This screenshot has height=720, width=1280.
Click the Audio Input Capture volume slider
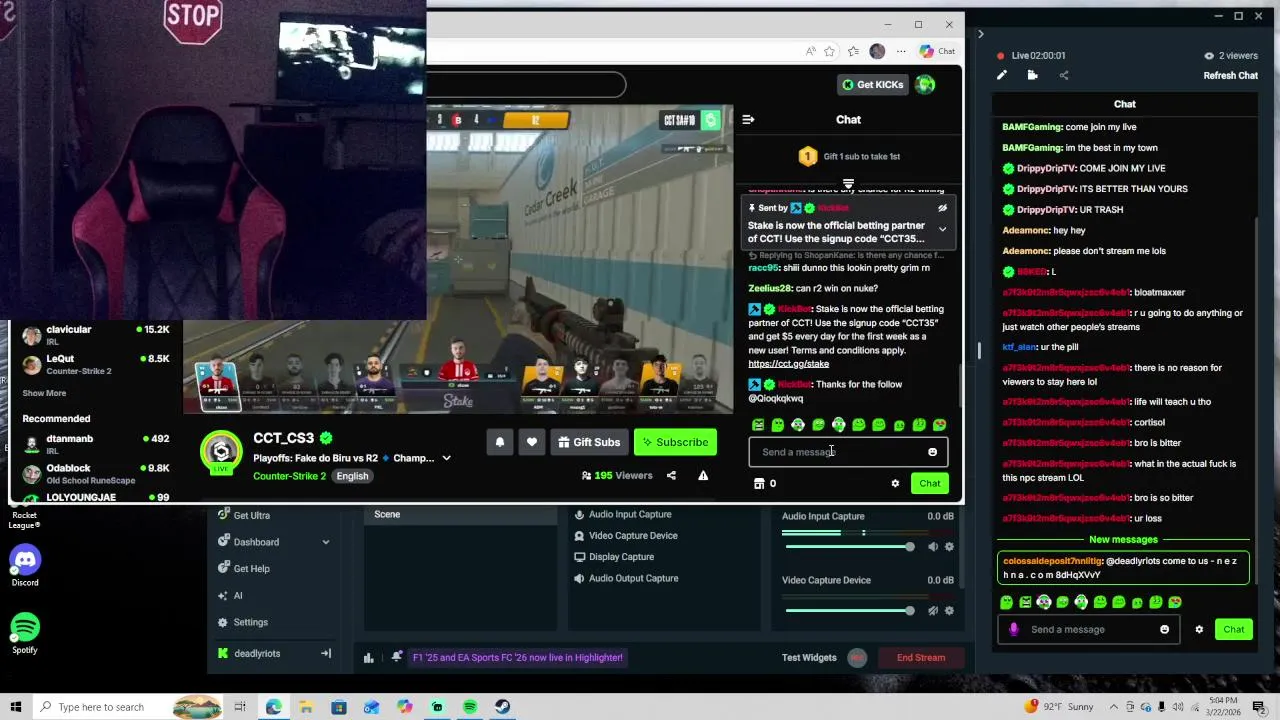849,547
